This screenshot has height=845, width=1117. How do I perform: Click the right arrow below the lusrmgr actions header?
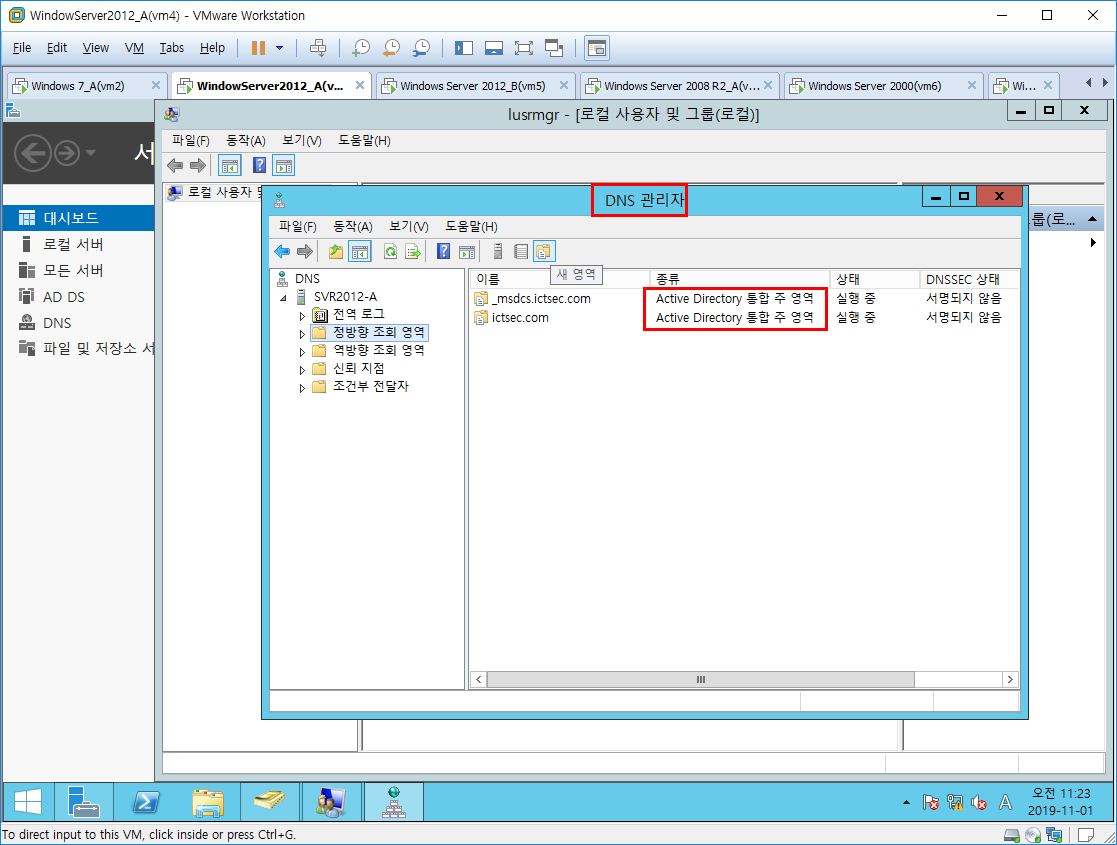tap(1093, 243)
